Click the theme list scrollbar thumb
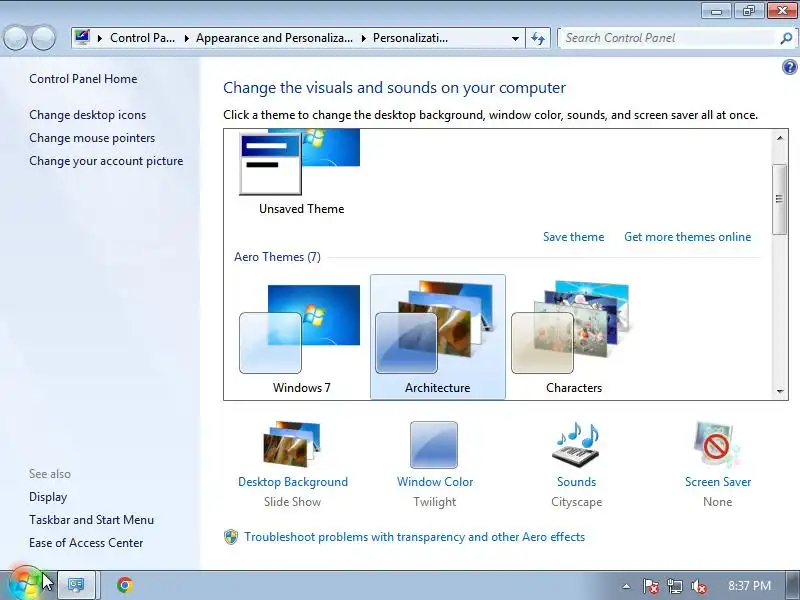The width and height of the screenshot is (800, 600). [780, 199]
